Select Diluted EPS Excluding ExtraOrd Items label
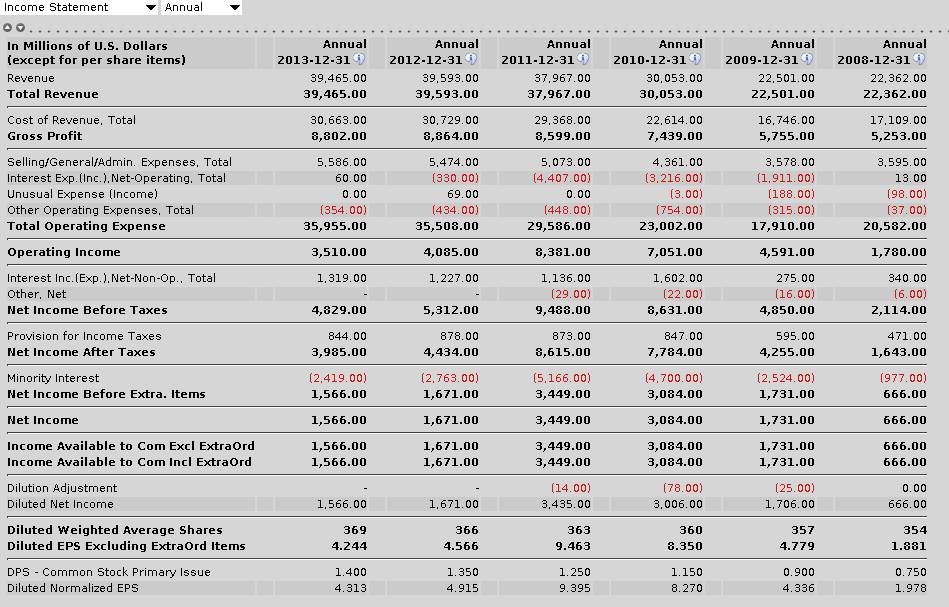Screen dimensions: 949x607 pos(126,546)
